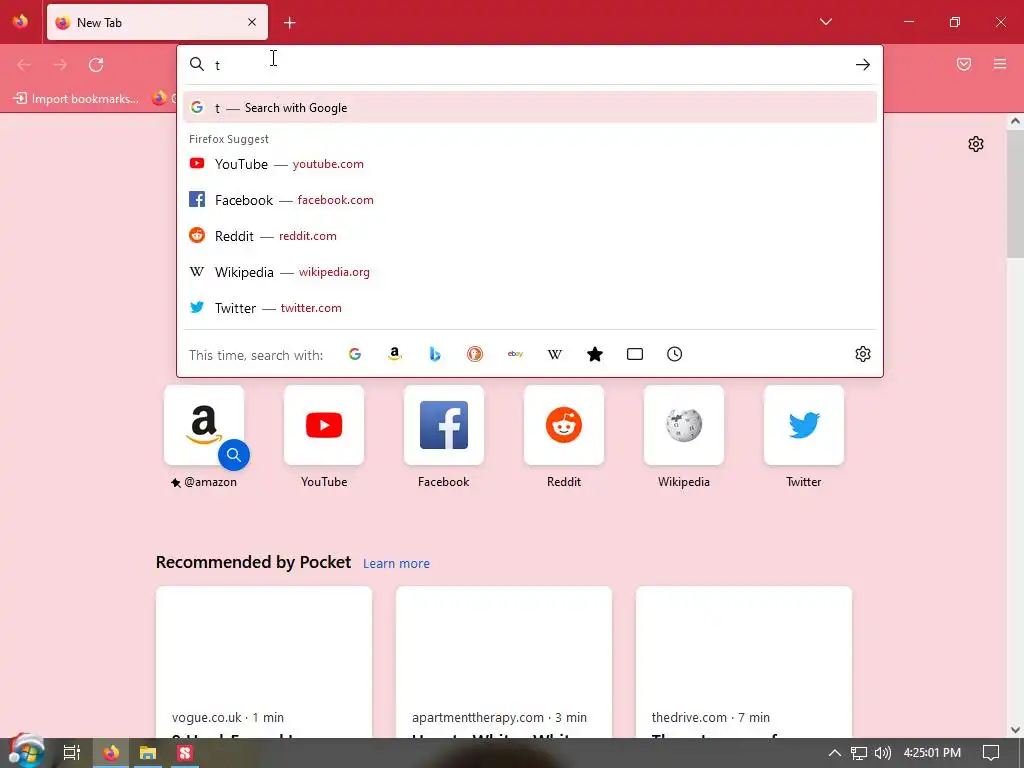
Task: Click Learn more link beside Pocket
Action: (x=396, y=564)
